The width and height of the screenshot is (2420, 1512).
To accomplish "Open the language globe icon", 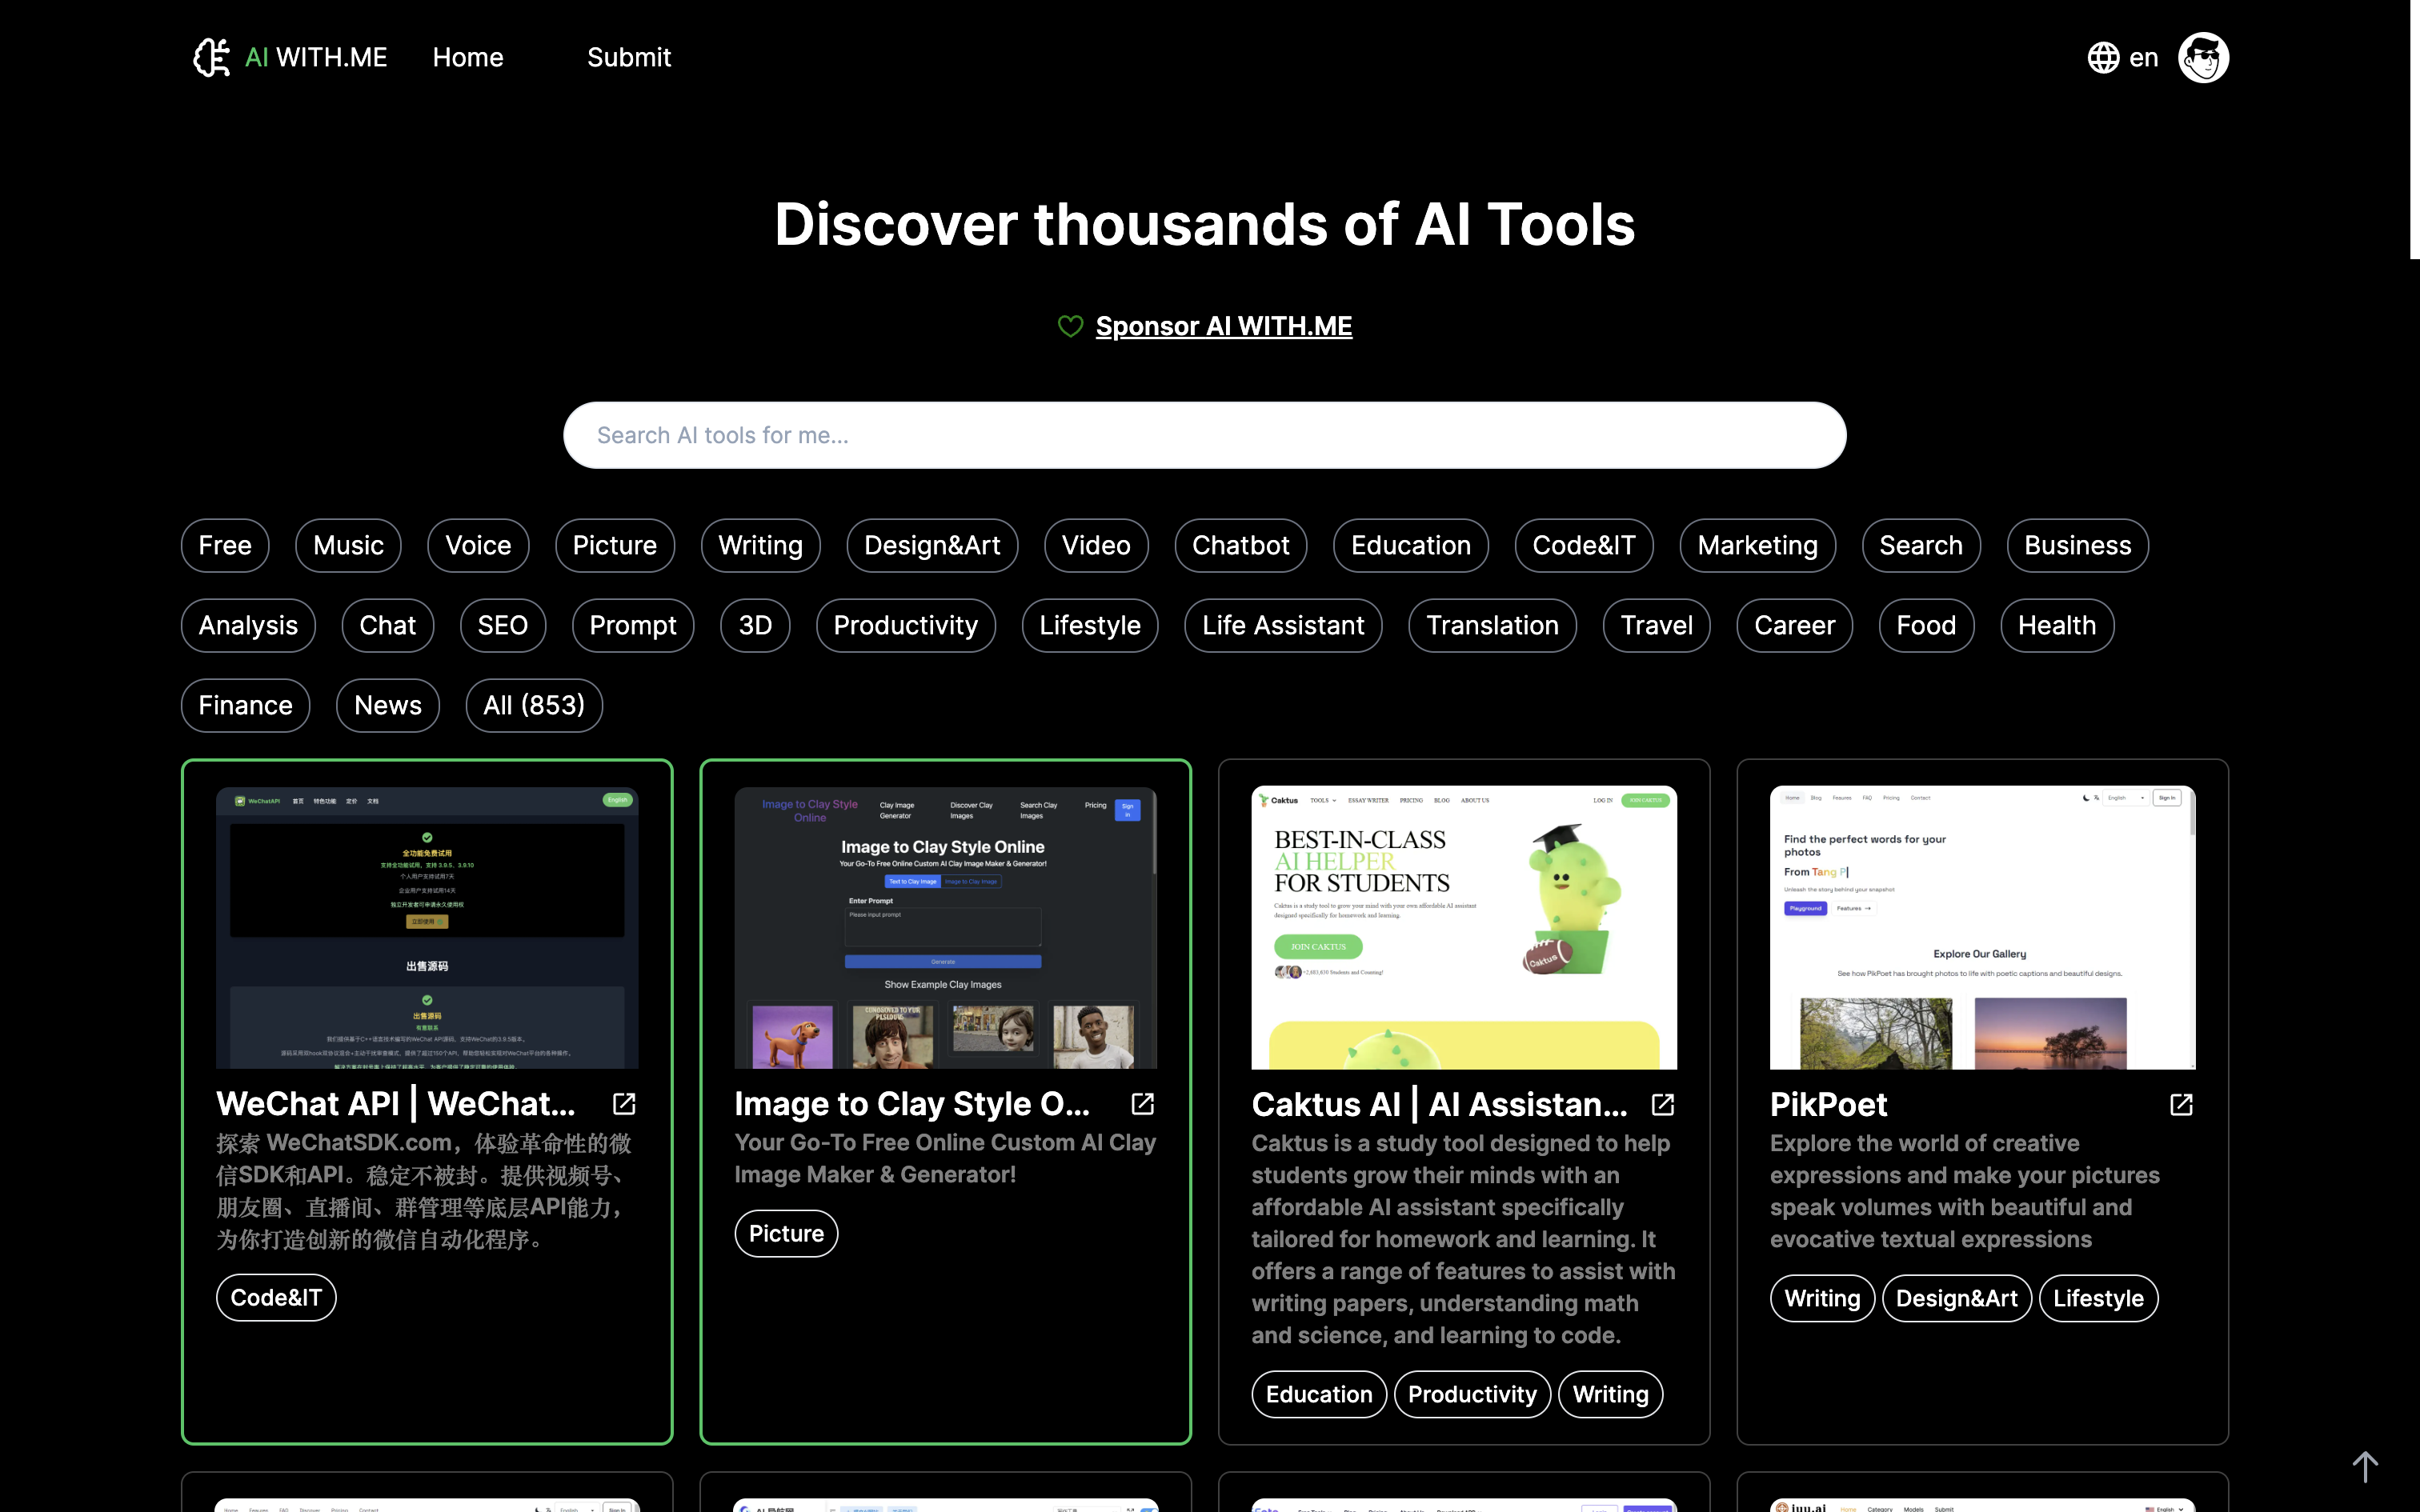I will click(x=2102, y=57).
